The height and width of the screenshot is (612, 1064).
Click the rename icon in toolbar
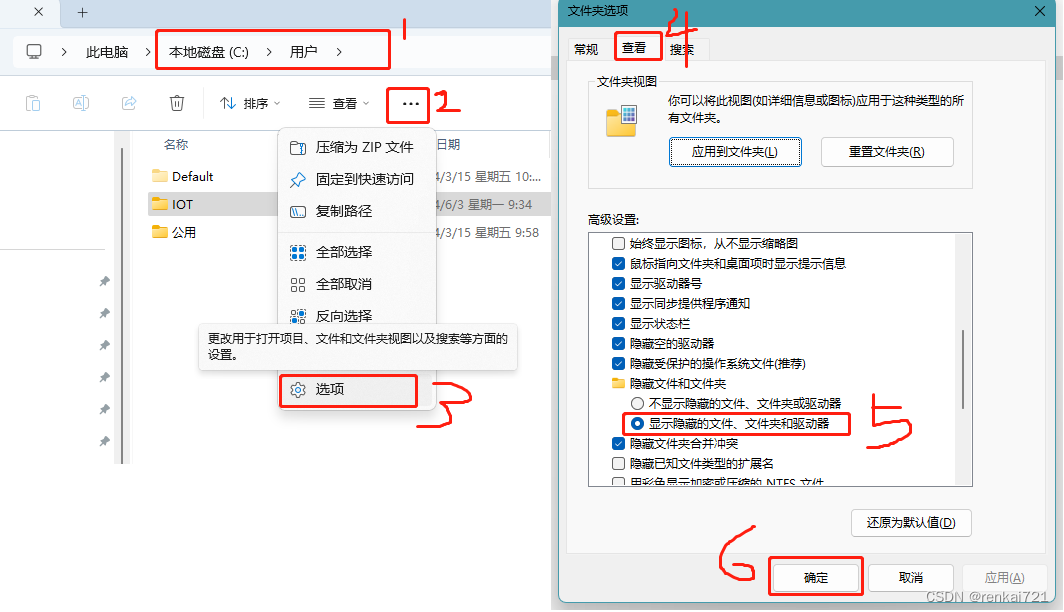coord(81,103)
